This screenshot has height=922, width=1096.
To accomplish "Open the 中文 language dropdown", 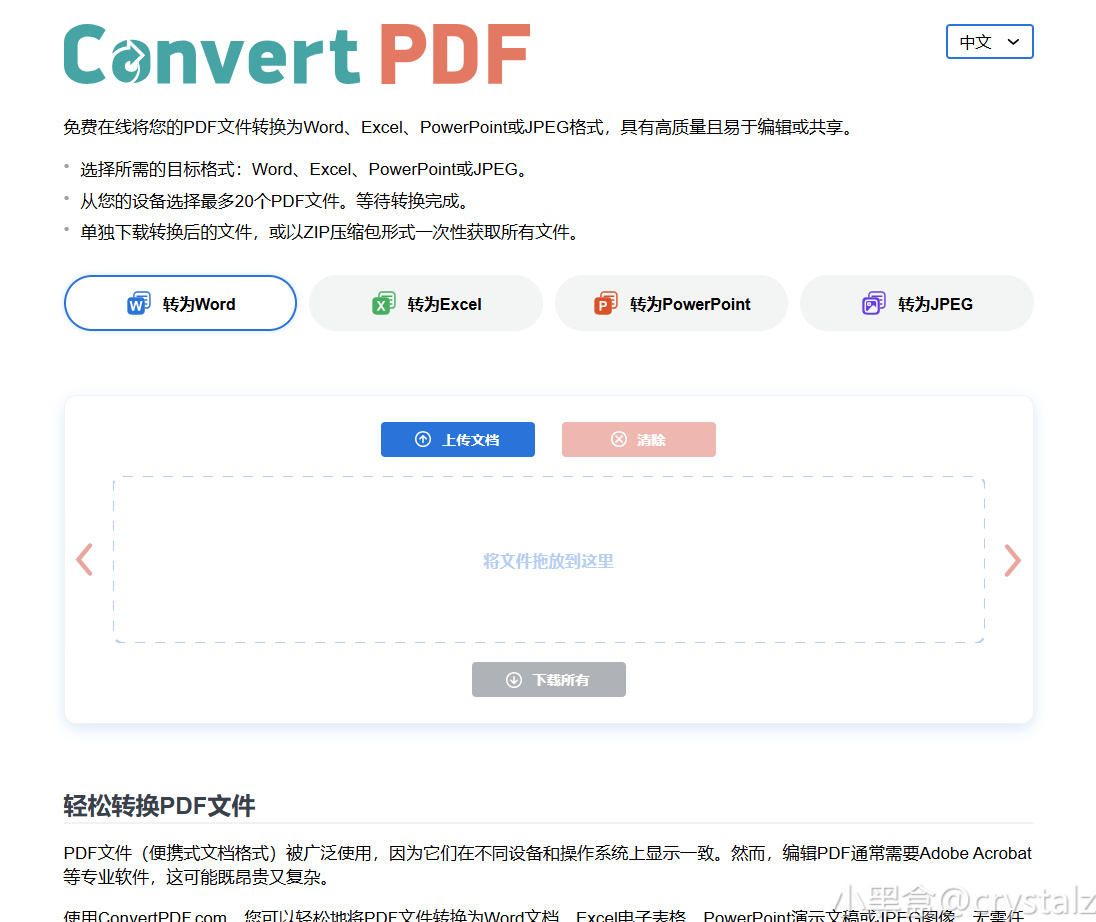I will pos(989,42).
